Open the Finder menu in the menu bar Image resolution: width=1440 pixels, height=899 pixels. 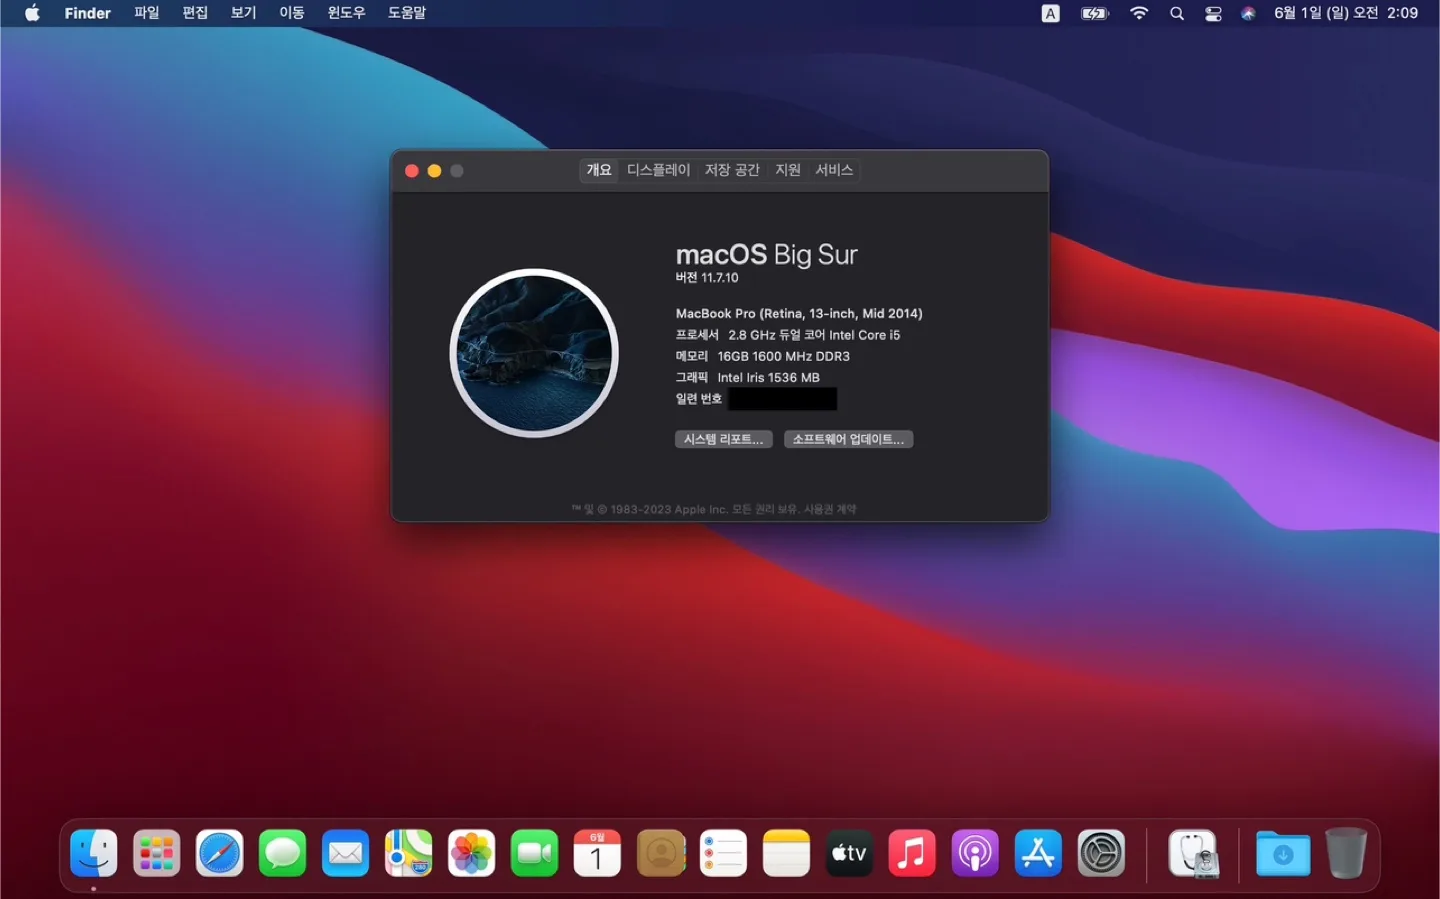coord(88,13)
